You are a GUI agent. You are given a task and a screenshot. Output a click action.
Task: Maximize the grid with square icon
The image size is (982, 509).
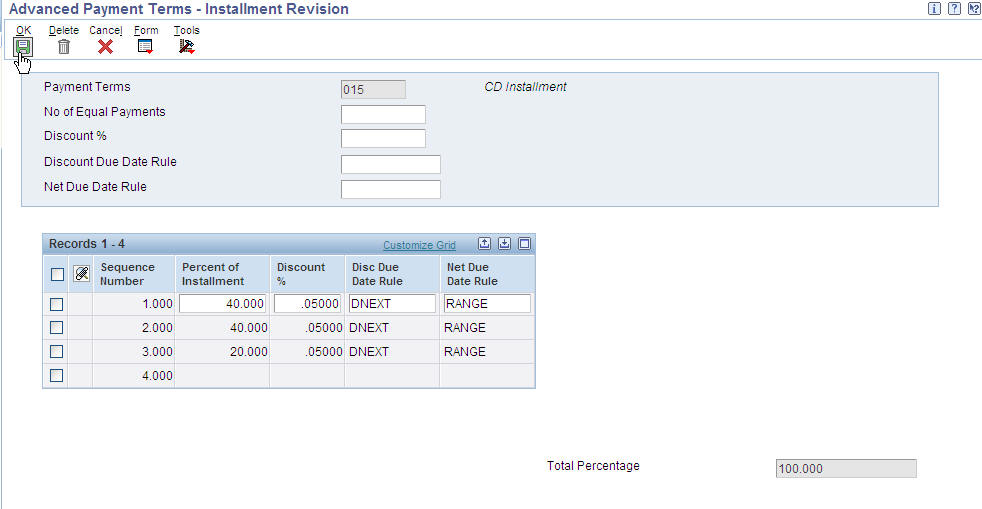524,244
